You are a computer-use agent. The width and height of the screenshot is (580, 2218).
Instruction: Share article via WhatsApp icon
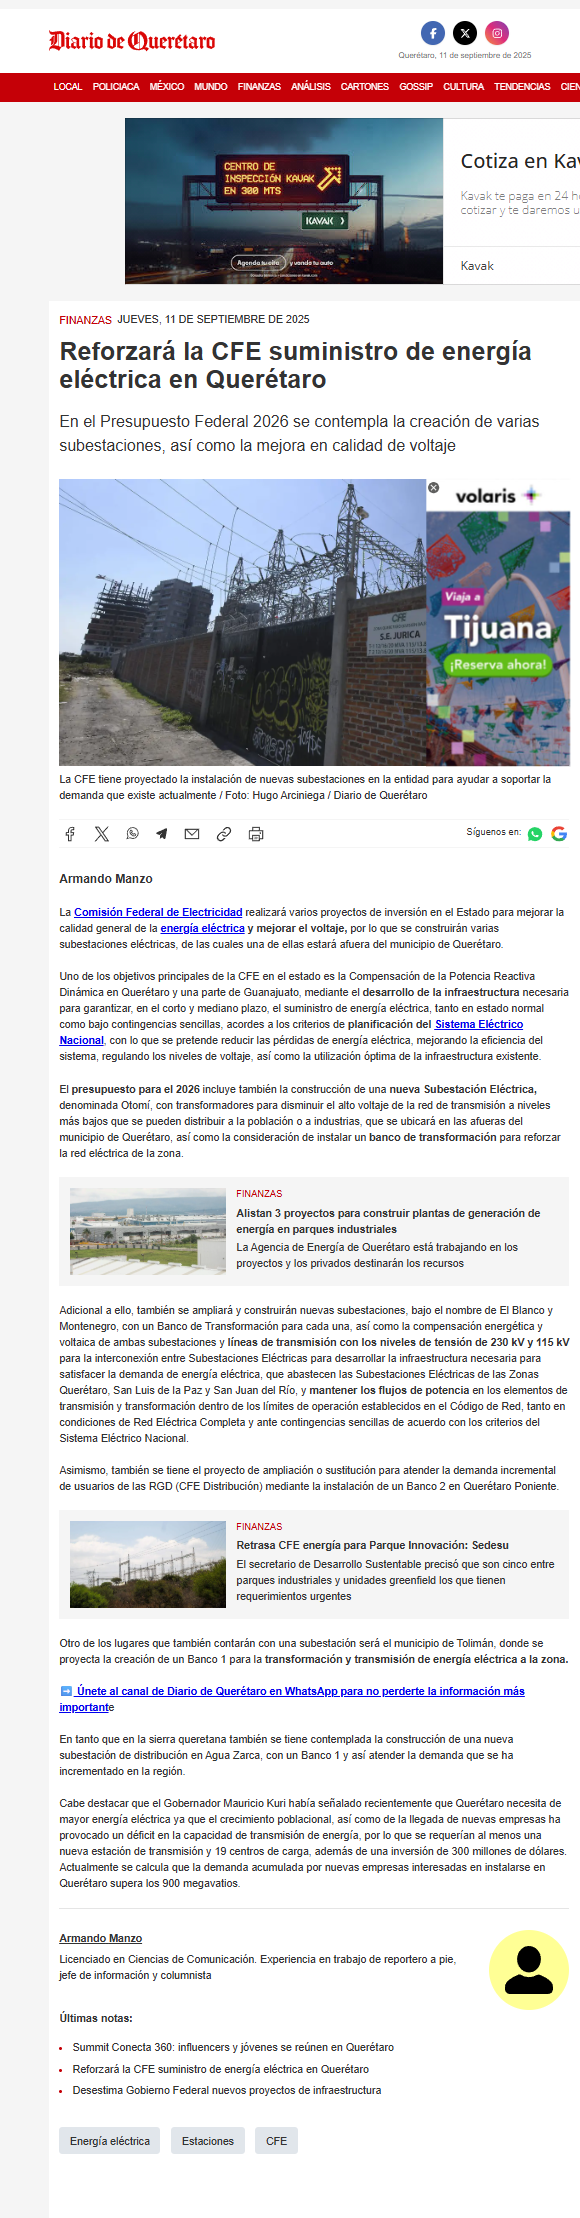pos(132,834)
